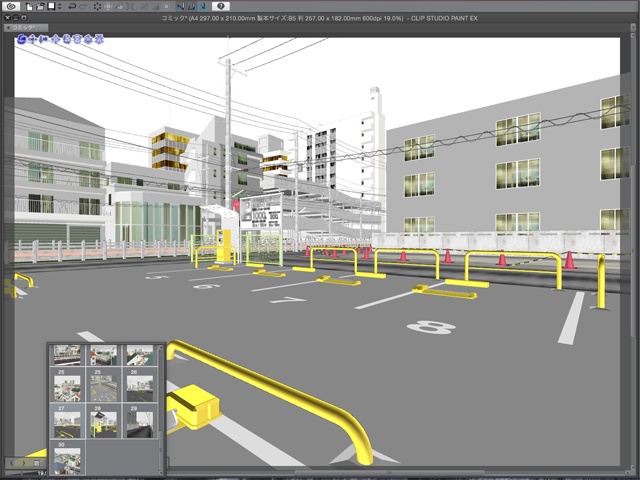Screen dimensions: 640x480
Task: Choose camera preset thumbnail 26
Action: coord(140,385)
